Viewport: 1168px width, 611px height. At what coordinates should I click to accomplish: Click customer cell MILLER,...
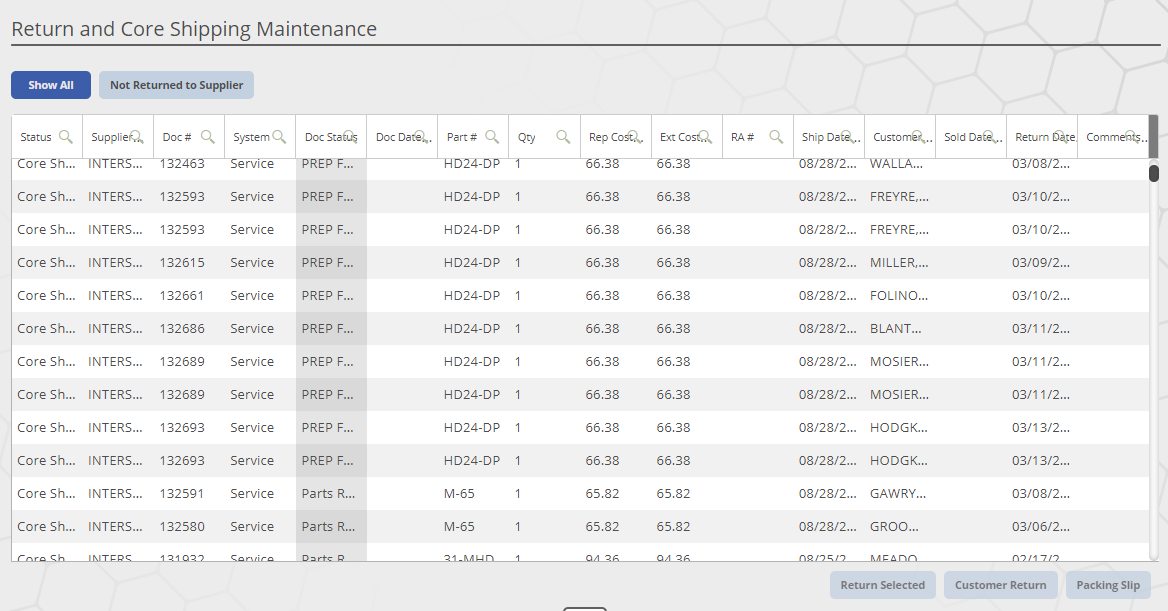click(x=899, y=262)
